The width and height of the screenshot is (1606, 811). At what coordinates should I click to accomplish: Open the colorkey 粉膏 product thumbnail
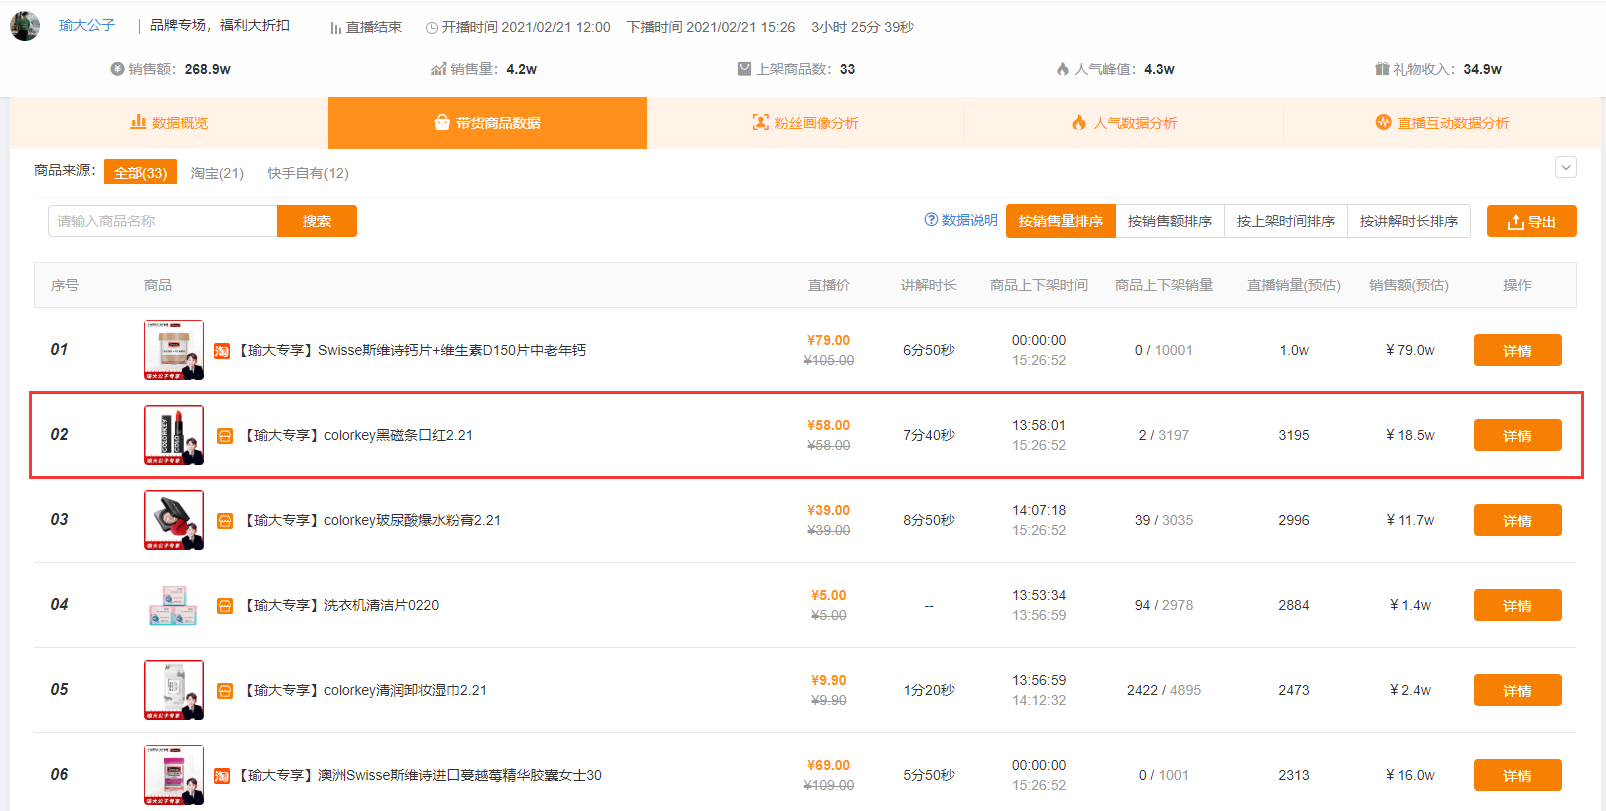174,520
